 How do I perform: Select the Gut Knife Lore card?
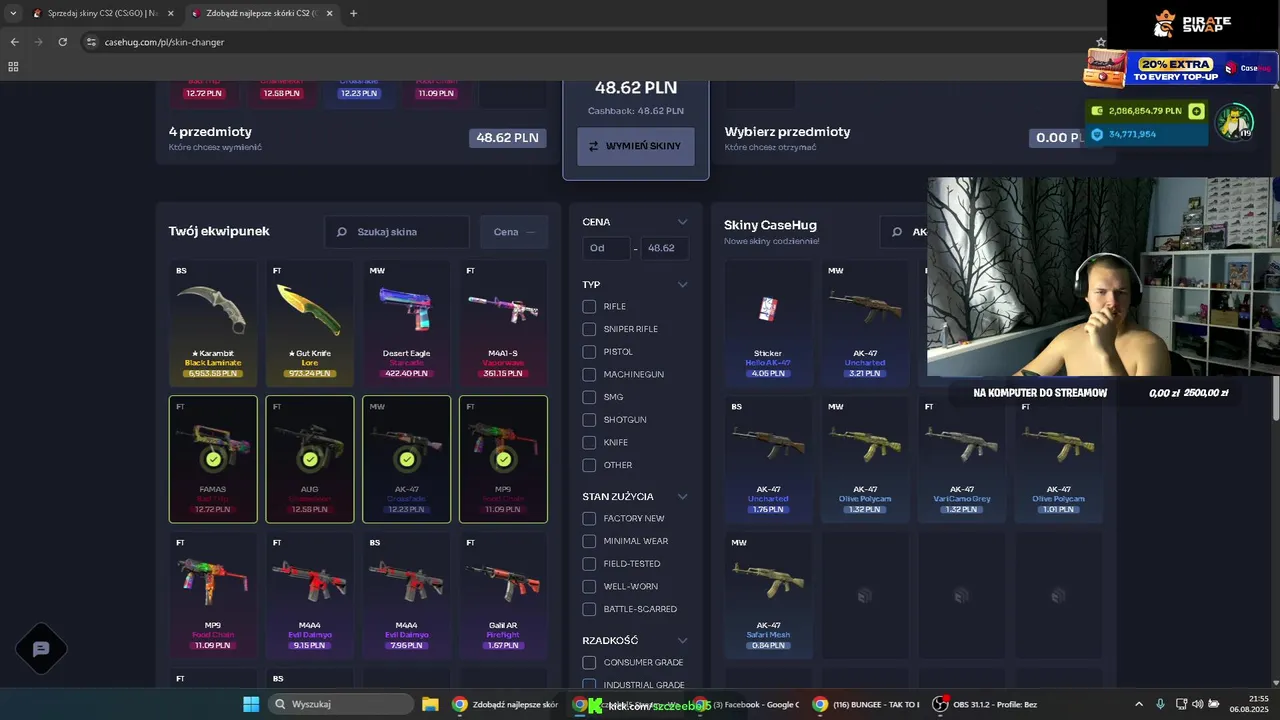pyautogui.click(x=310, y=323)
